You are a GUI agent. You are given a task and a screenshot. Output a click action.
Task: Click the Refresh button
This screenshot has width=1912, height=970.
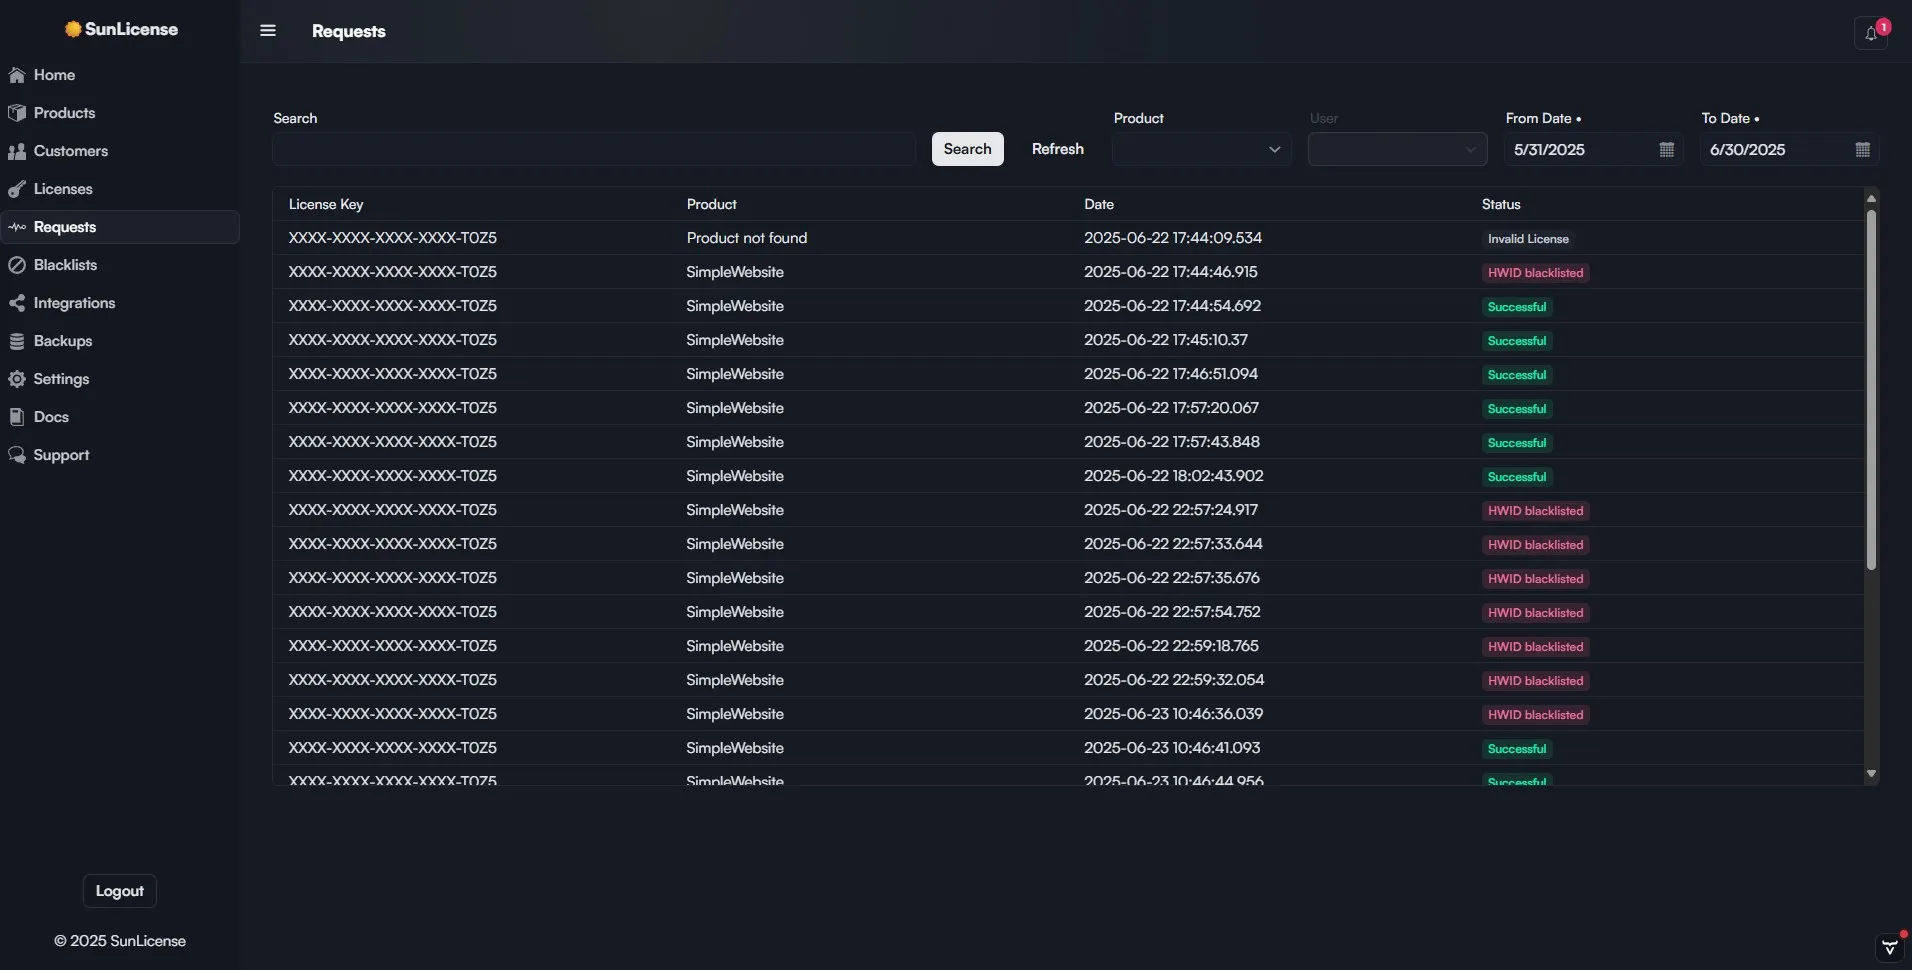pyautogui.click(x=1057, y=149)
